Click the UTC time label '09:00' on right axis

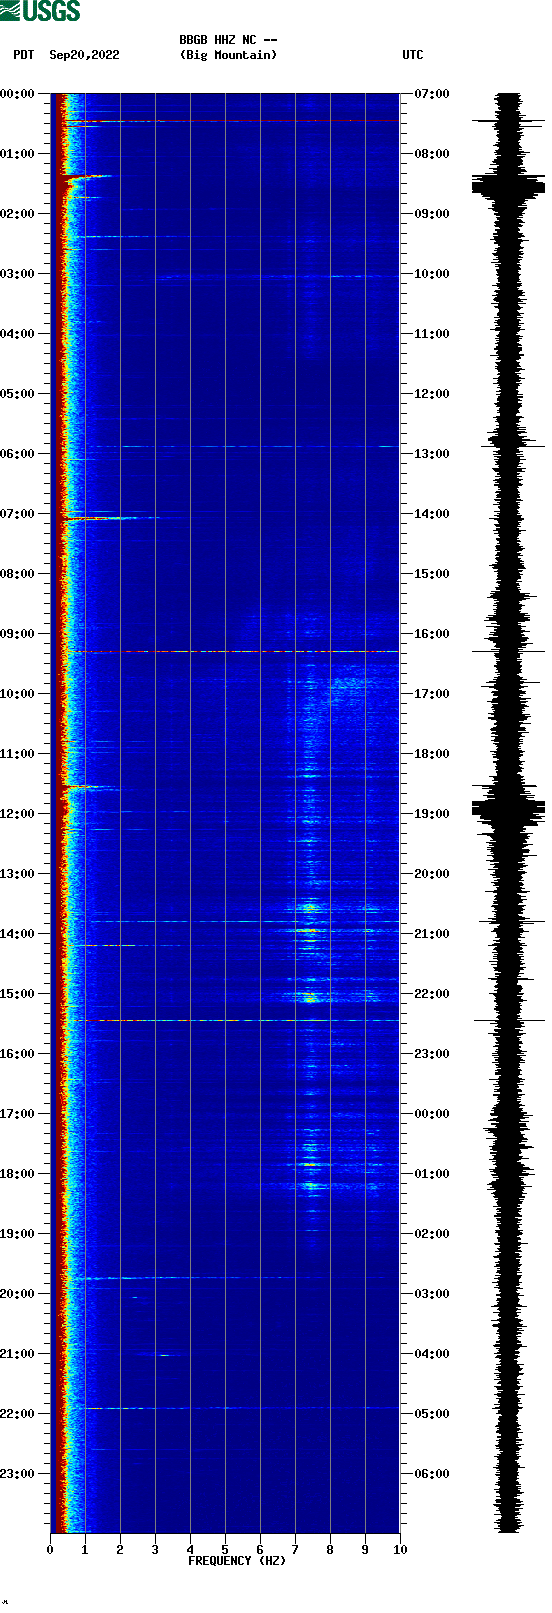(432, 214)
